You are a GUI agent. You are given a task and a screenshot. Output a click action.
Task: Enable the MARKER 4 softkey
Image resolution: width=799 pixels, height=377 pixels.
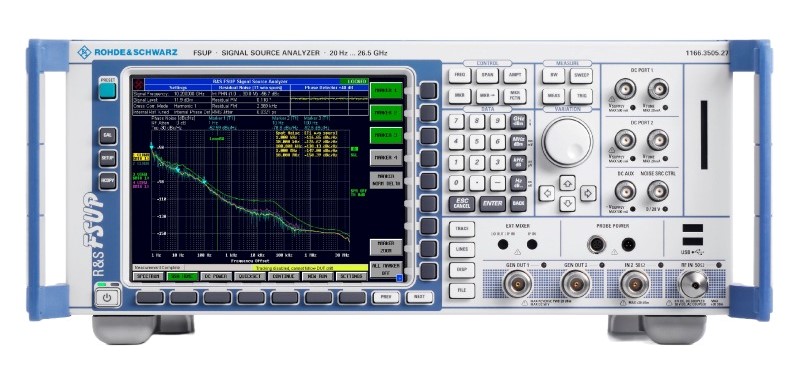386,158
